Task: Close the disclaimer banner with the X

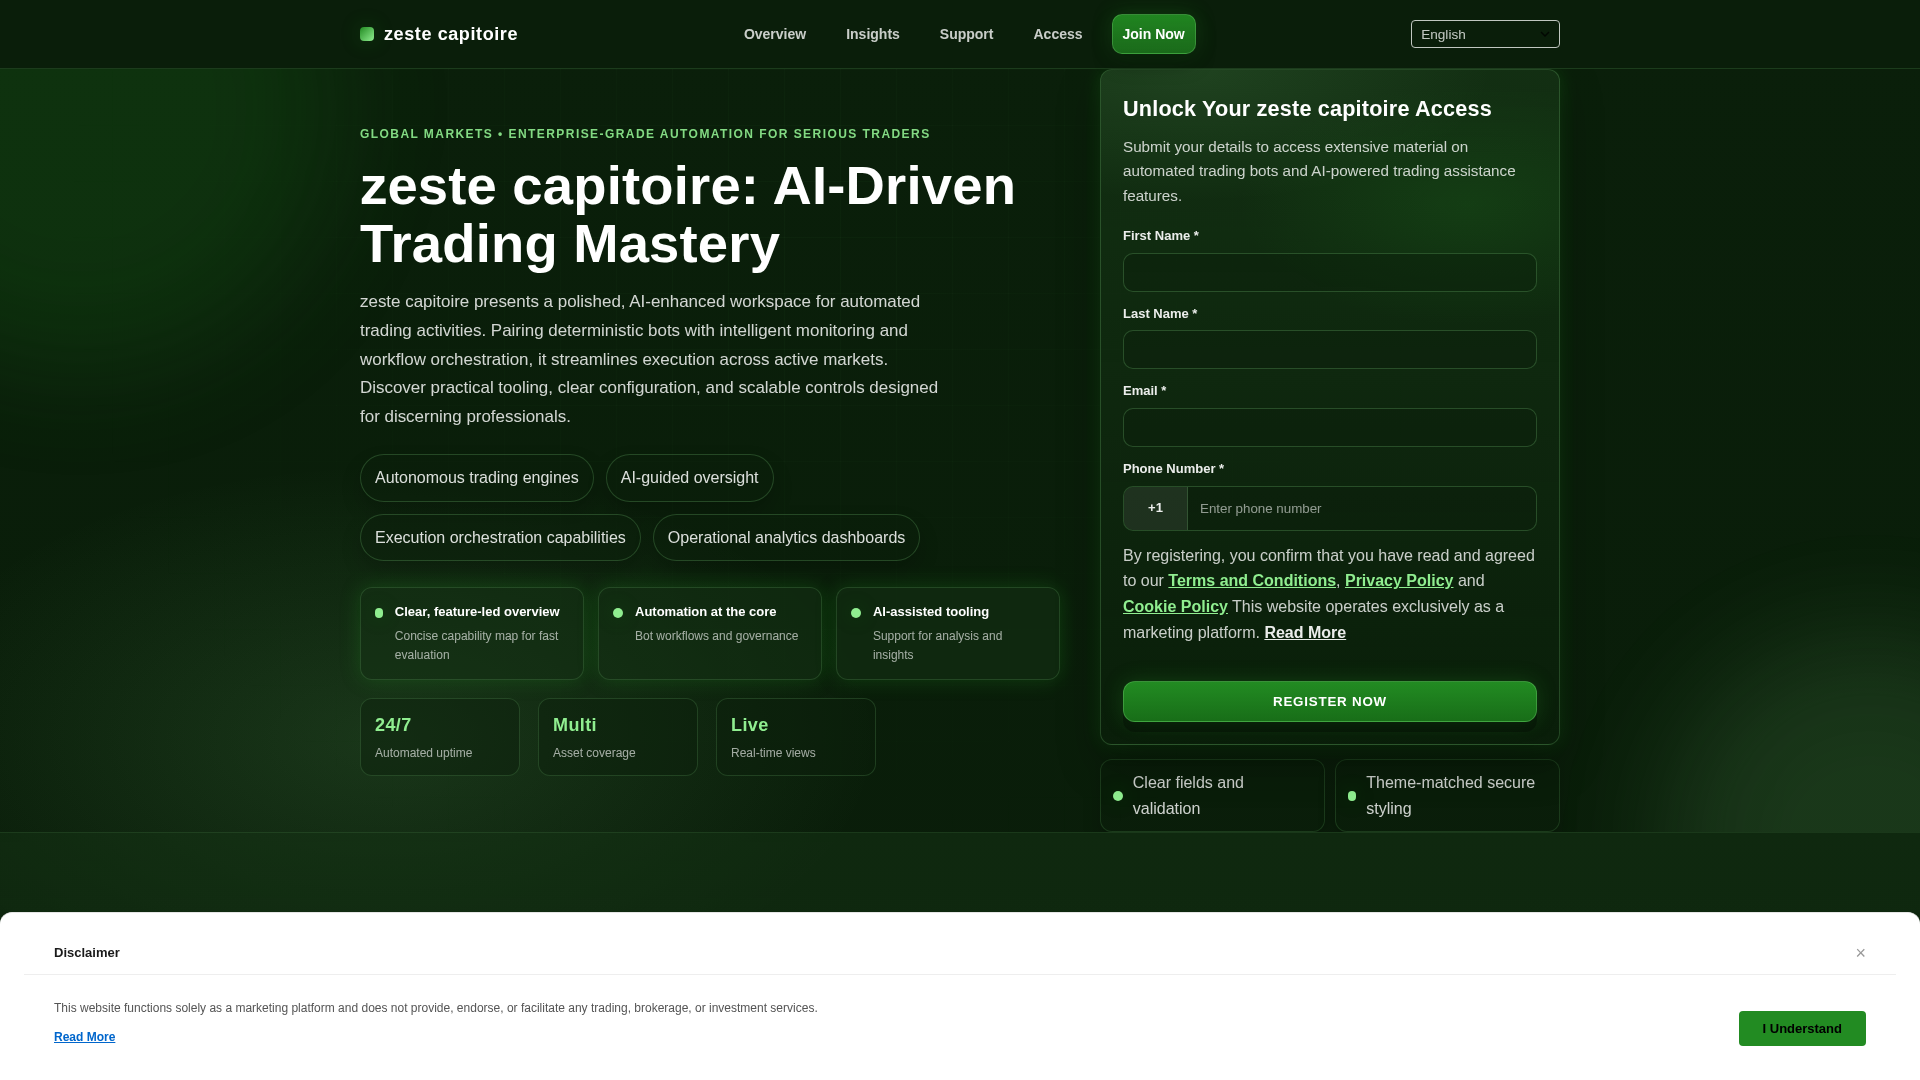Action: coord(1860,953)
